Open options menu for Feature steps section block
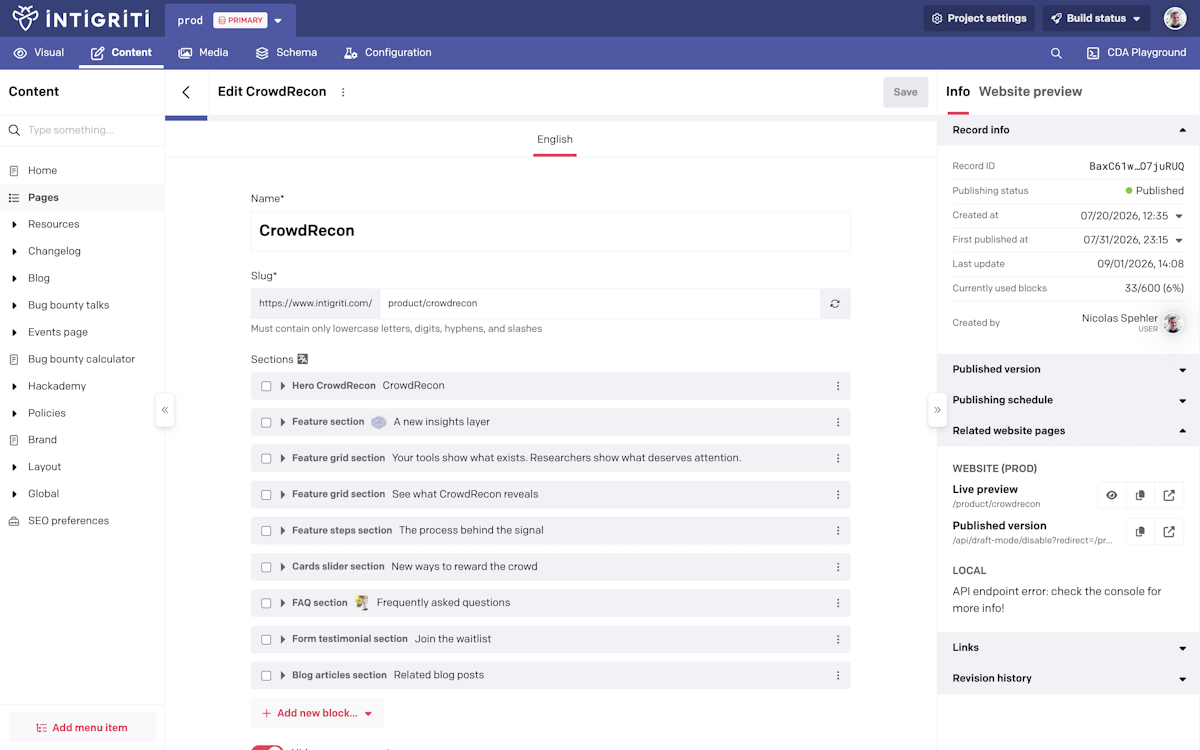Viewport: 1200px width, 750px height. [838, 531]
